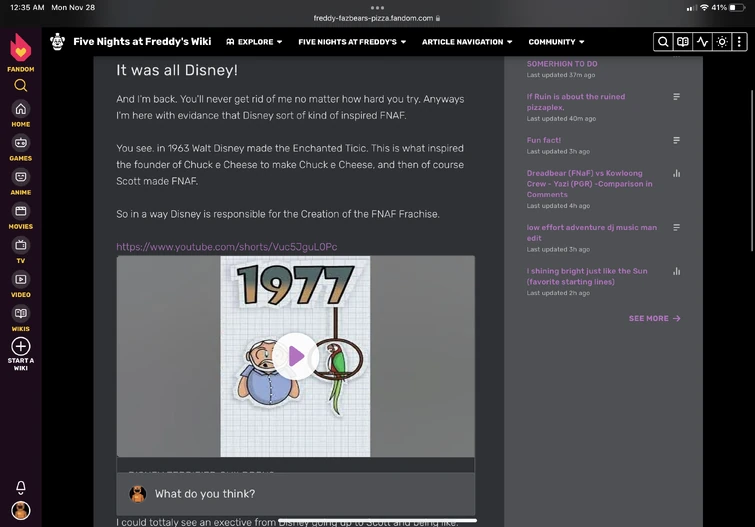
Task: Open the Fandom logo home
Action: pyautogui.click(x=21, y=53)
